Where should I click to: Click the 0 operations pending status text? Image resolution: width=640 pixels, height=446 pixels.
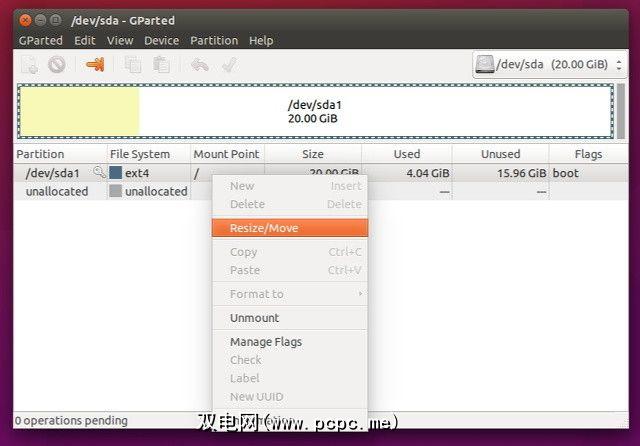(71, 420)
